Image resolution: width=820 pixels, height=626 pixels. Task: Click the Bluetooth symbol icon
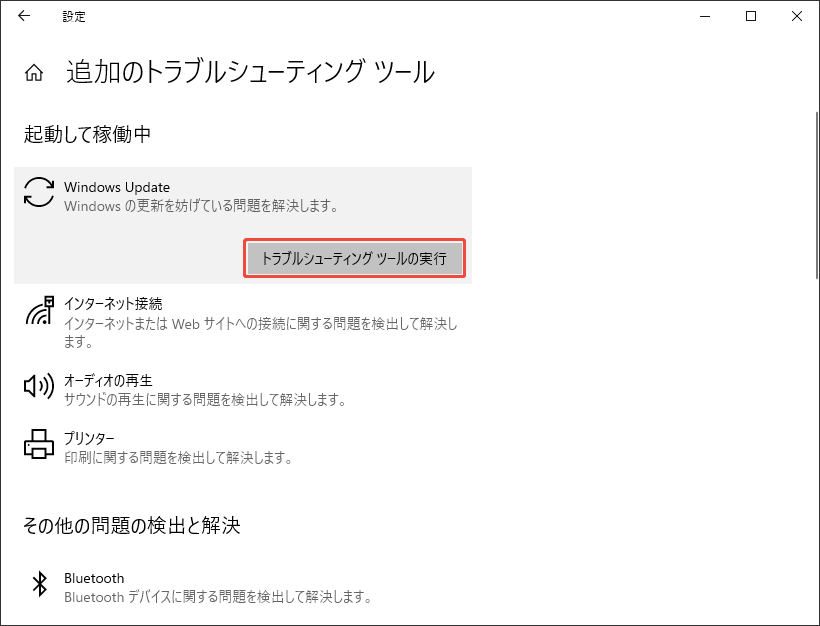[40, 584]
